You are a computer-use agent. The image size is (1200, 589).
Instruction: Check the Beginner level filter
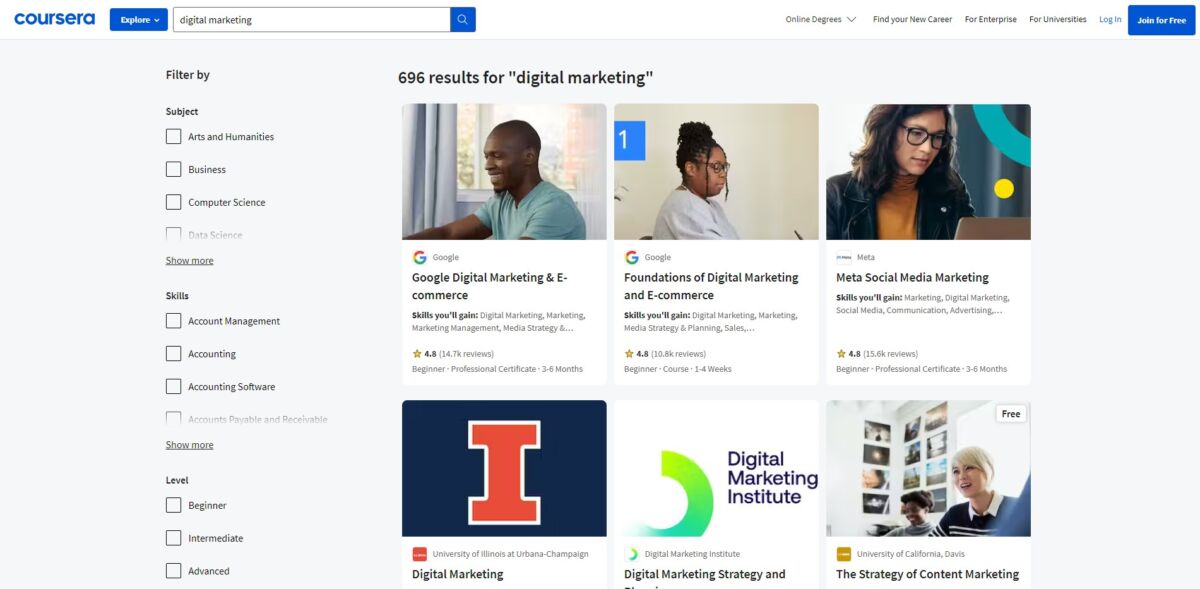[172, 505]
